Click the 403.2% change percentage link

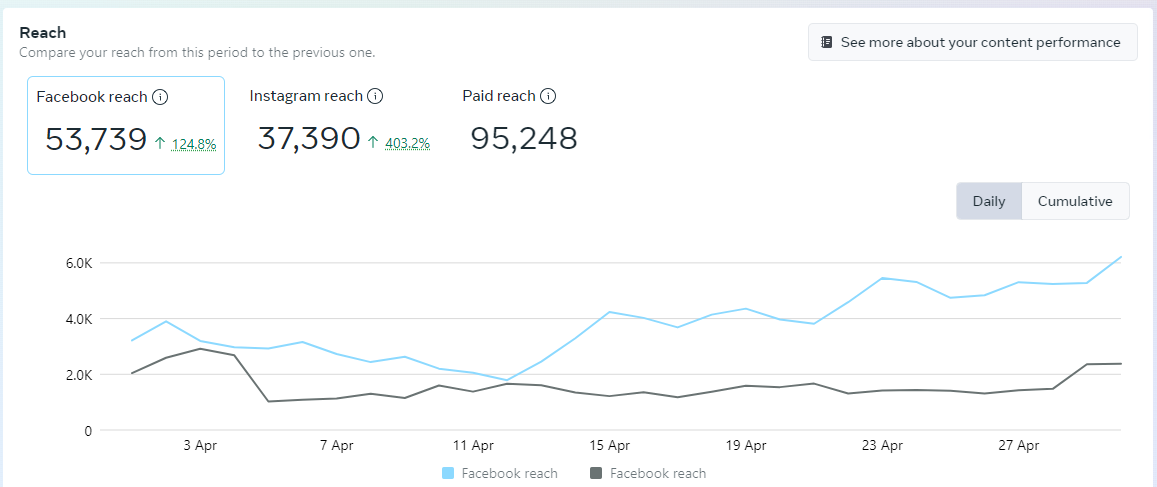[x=407, y=144]
